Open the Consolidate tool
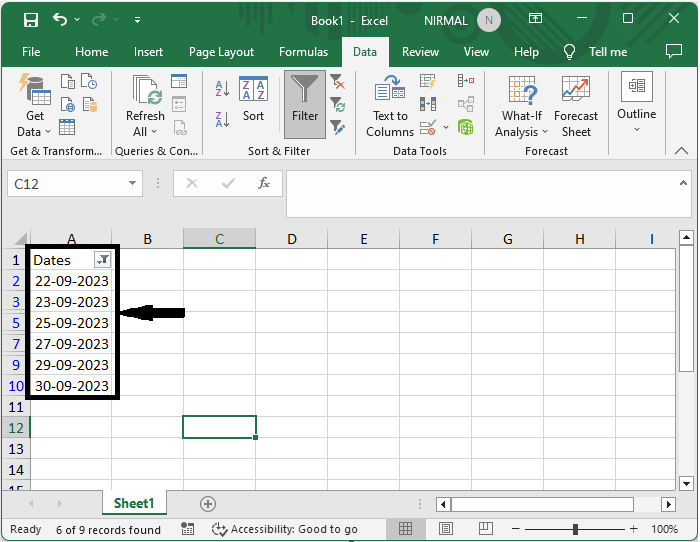This screenshot has width=700, height=542. (466, 81)
